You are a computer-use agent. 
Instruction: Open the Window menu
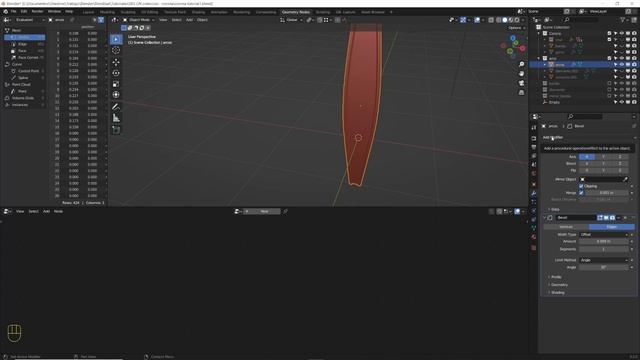tap(54, 11)
